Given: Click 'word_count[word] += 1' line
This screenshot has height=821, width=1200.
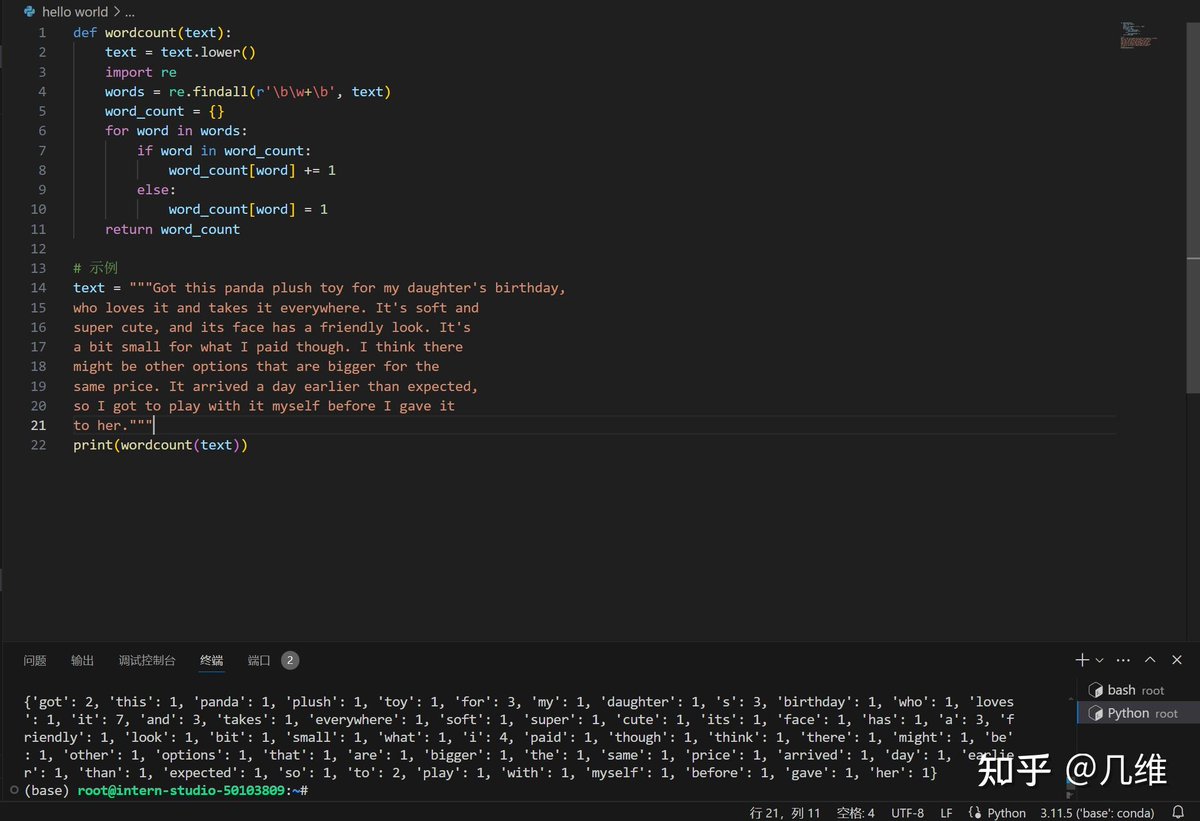Looking at the screenshot, I should (252, 170).
